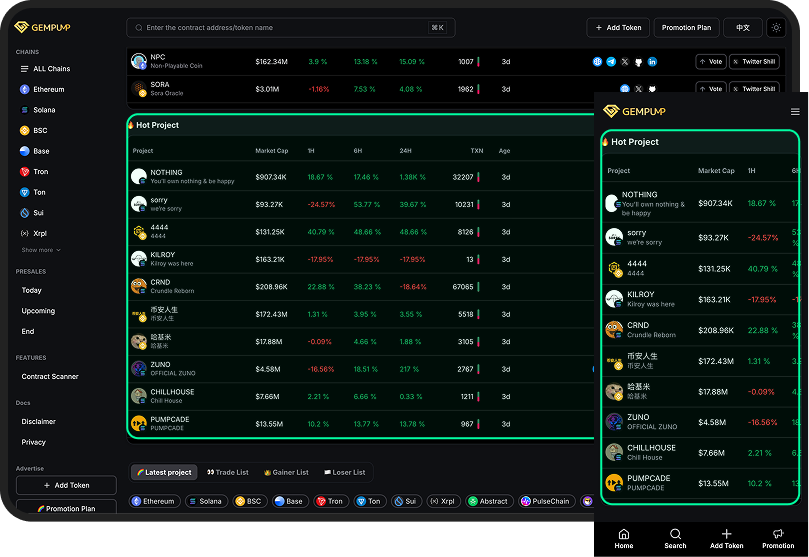Filter by Sui chip
The width and height of the screenshot is (809, 557).
406,501
